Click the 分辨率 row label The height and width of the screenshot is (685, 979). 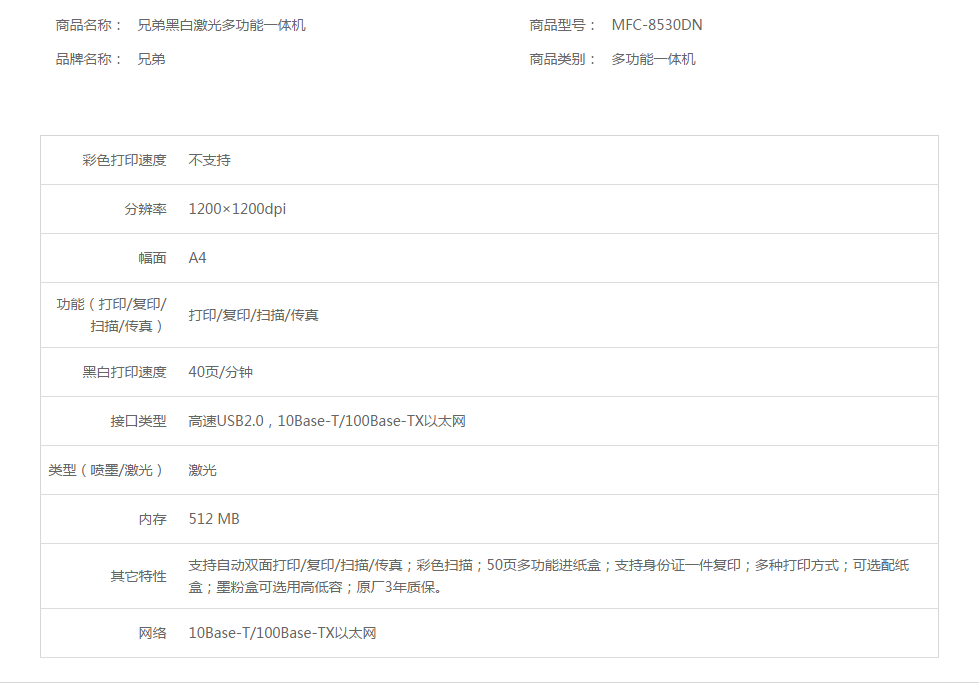pos(145,209)
